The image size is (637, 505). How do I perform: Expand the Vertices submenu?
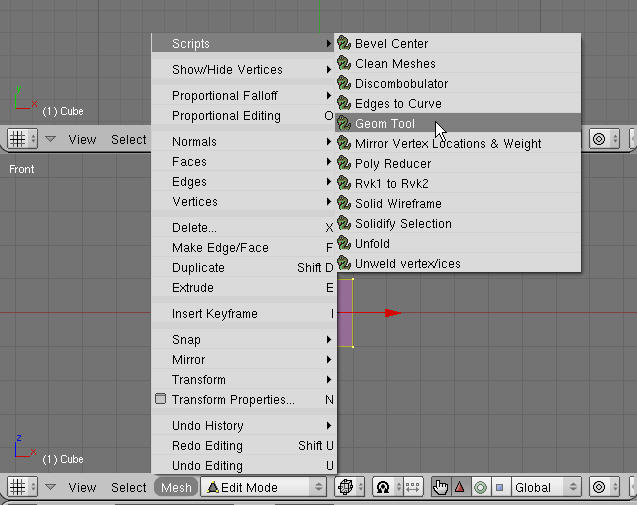point(243,202)
